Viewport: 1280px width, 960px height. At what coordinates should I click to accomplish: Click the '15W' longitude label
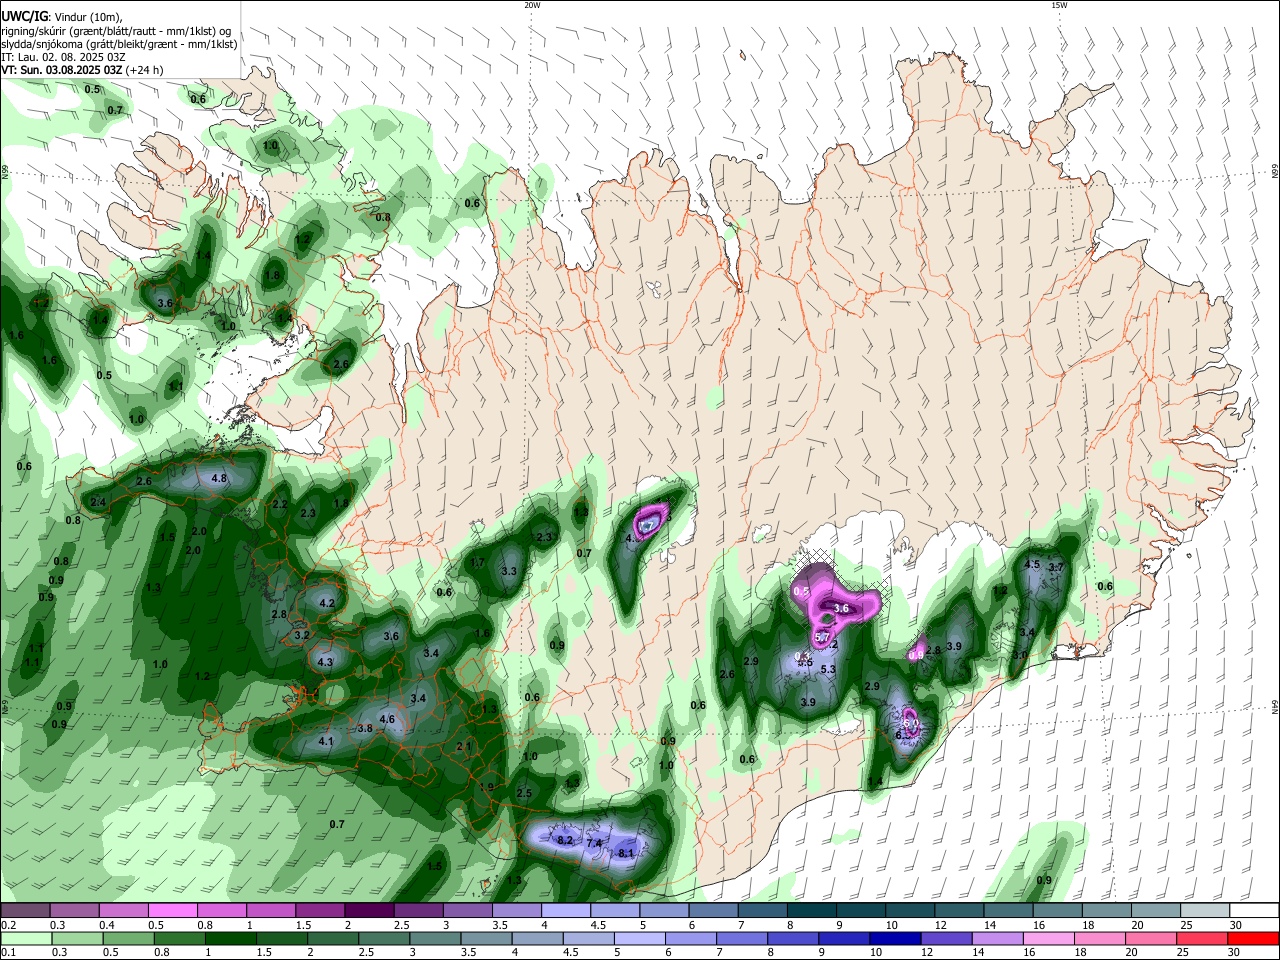pyautogui.click(x=1059, y=5)
